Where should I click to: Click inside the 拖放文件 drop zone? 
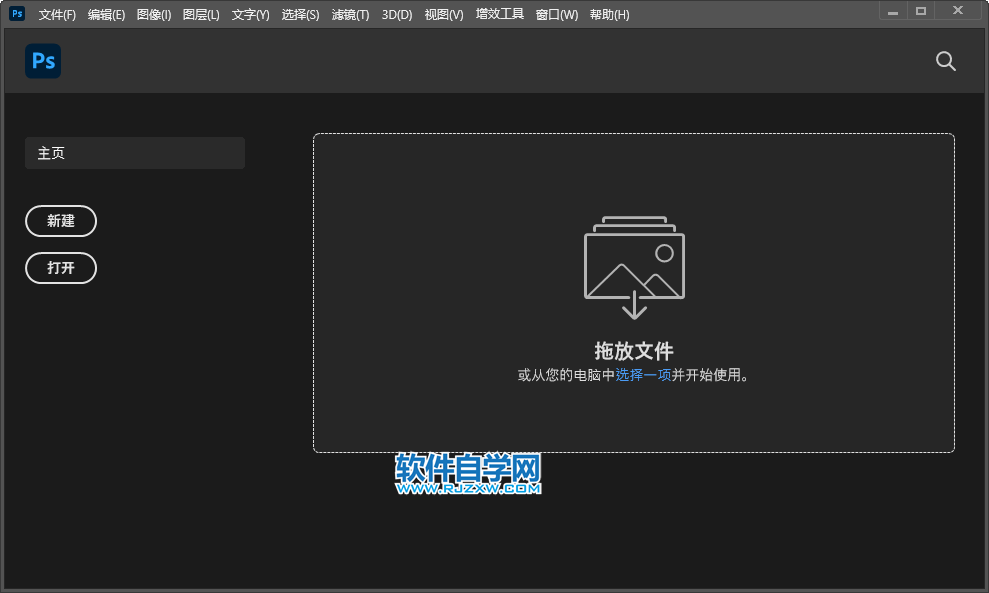(x=634, y=292)
